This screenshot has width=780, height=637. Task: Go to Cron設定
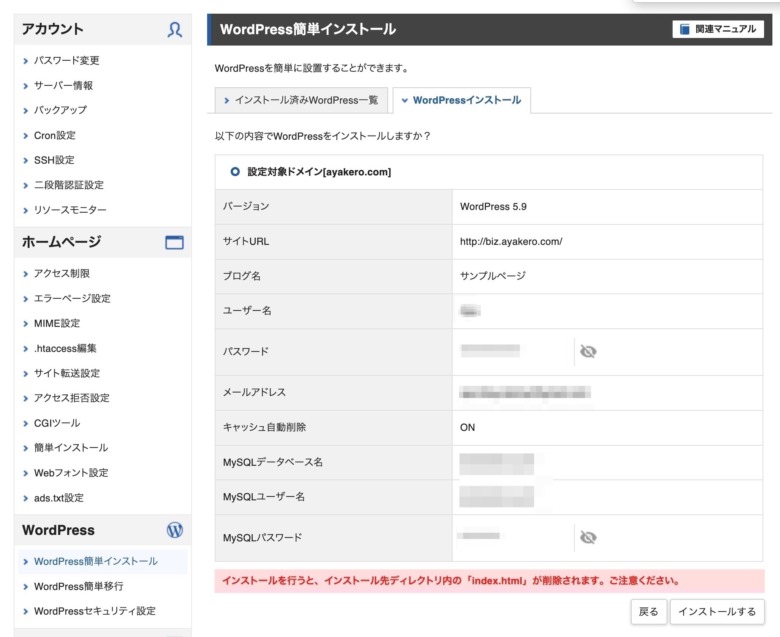pos(55,135)
